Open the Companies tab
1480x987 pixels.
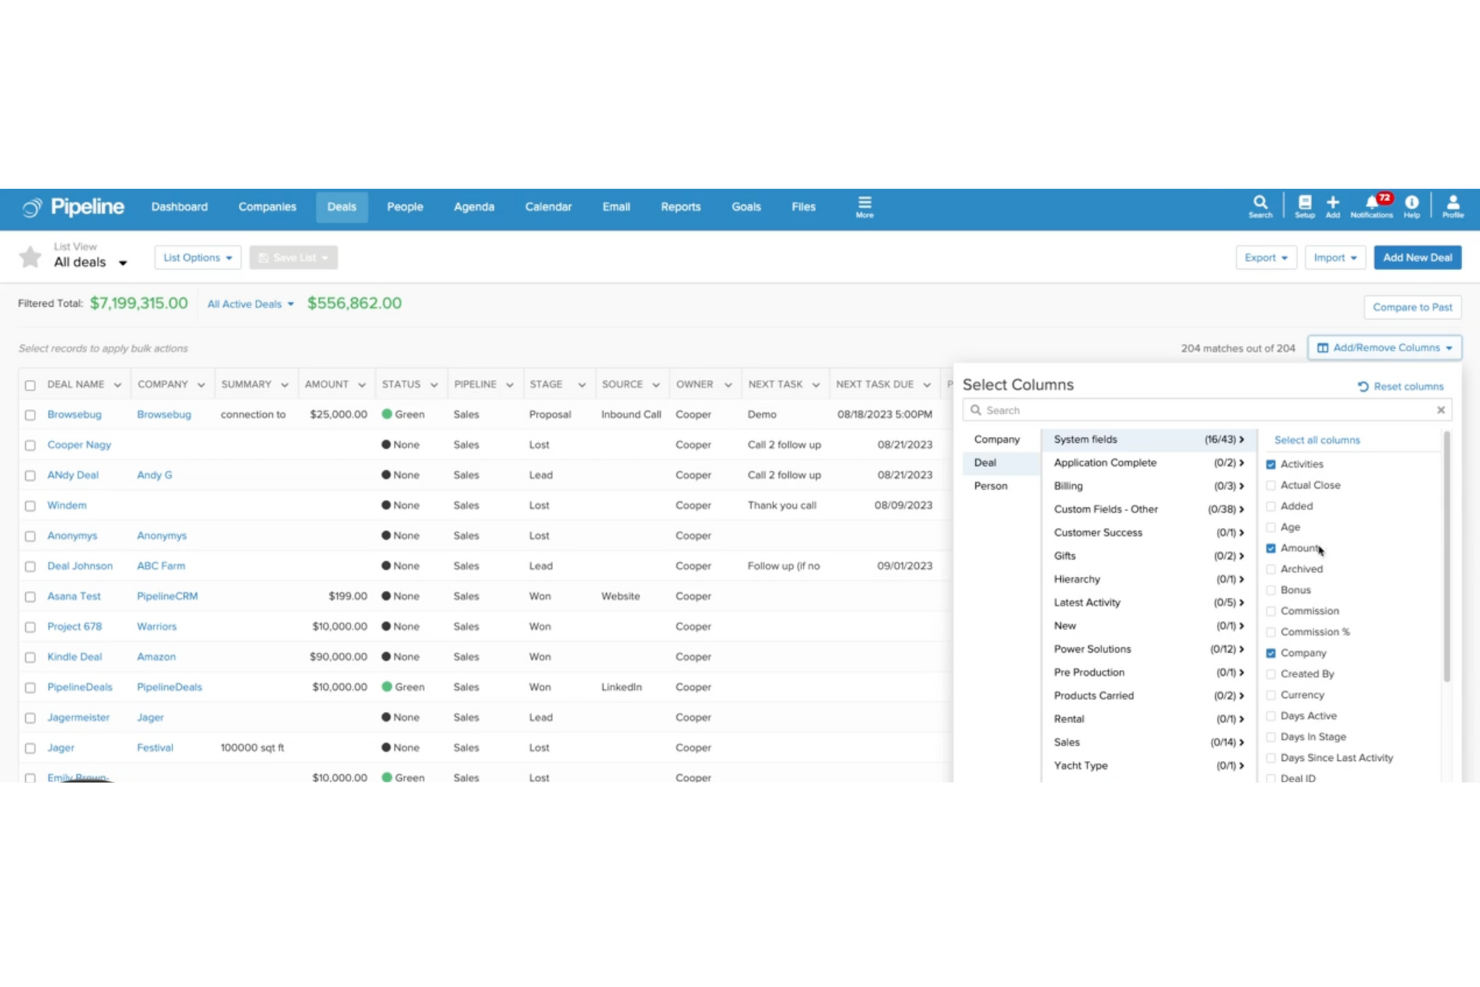coord(267,207)
